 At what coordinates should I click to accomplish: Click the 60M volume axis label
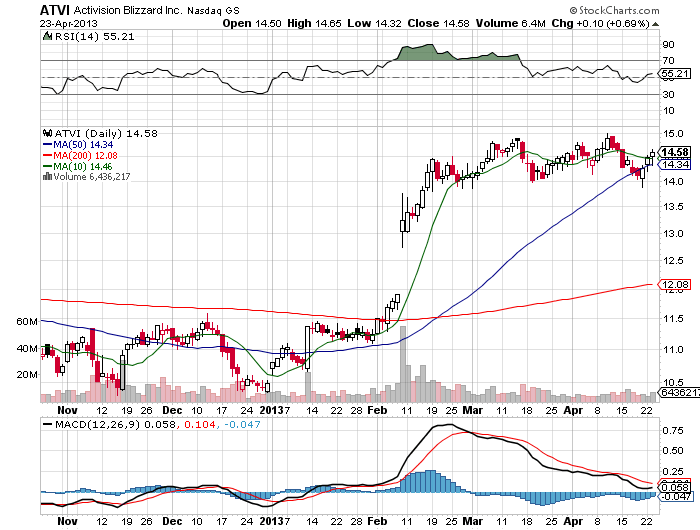27,321
